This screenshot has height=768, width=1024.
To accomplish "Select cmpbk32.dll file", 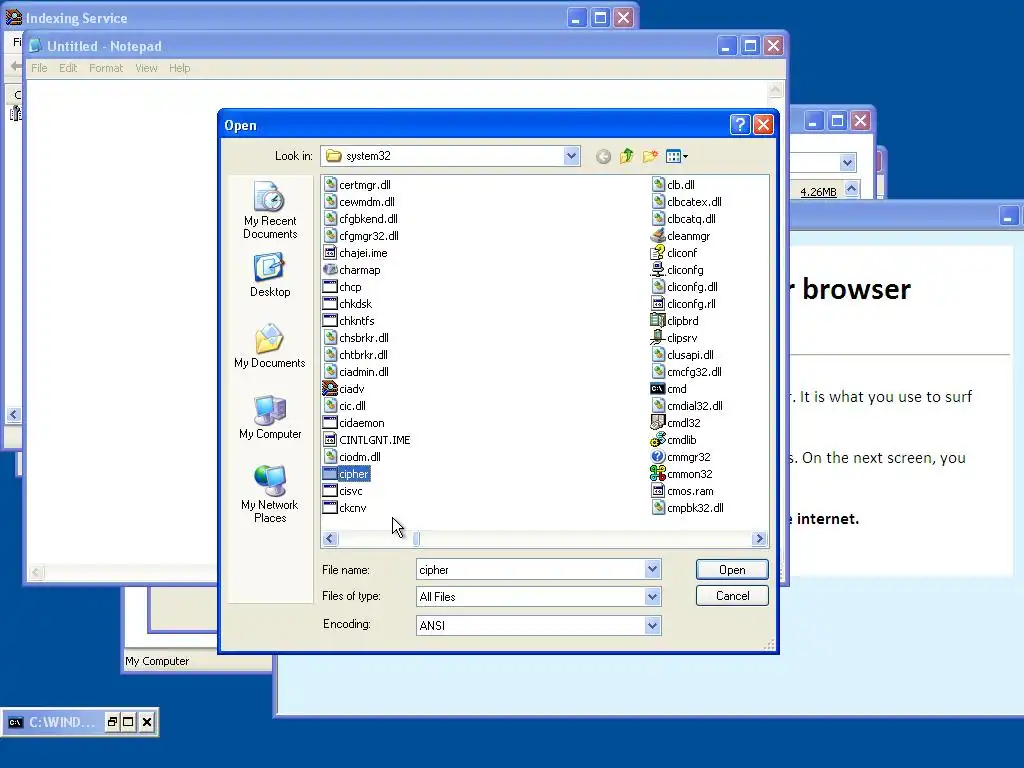I will tap(688, 508).
